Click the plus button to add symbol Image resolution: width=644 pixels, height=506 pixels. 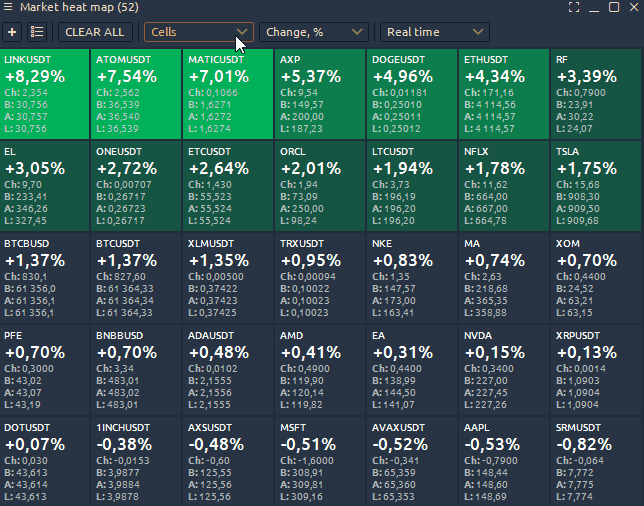coord(12,32)
